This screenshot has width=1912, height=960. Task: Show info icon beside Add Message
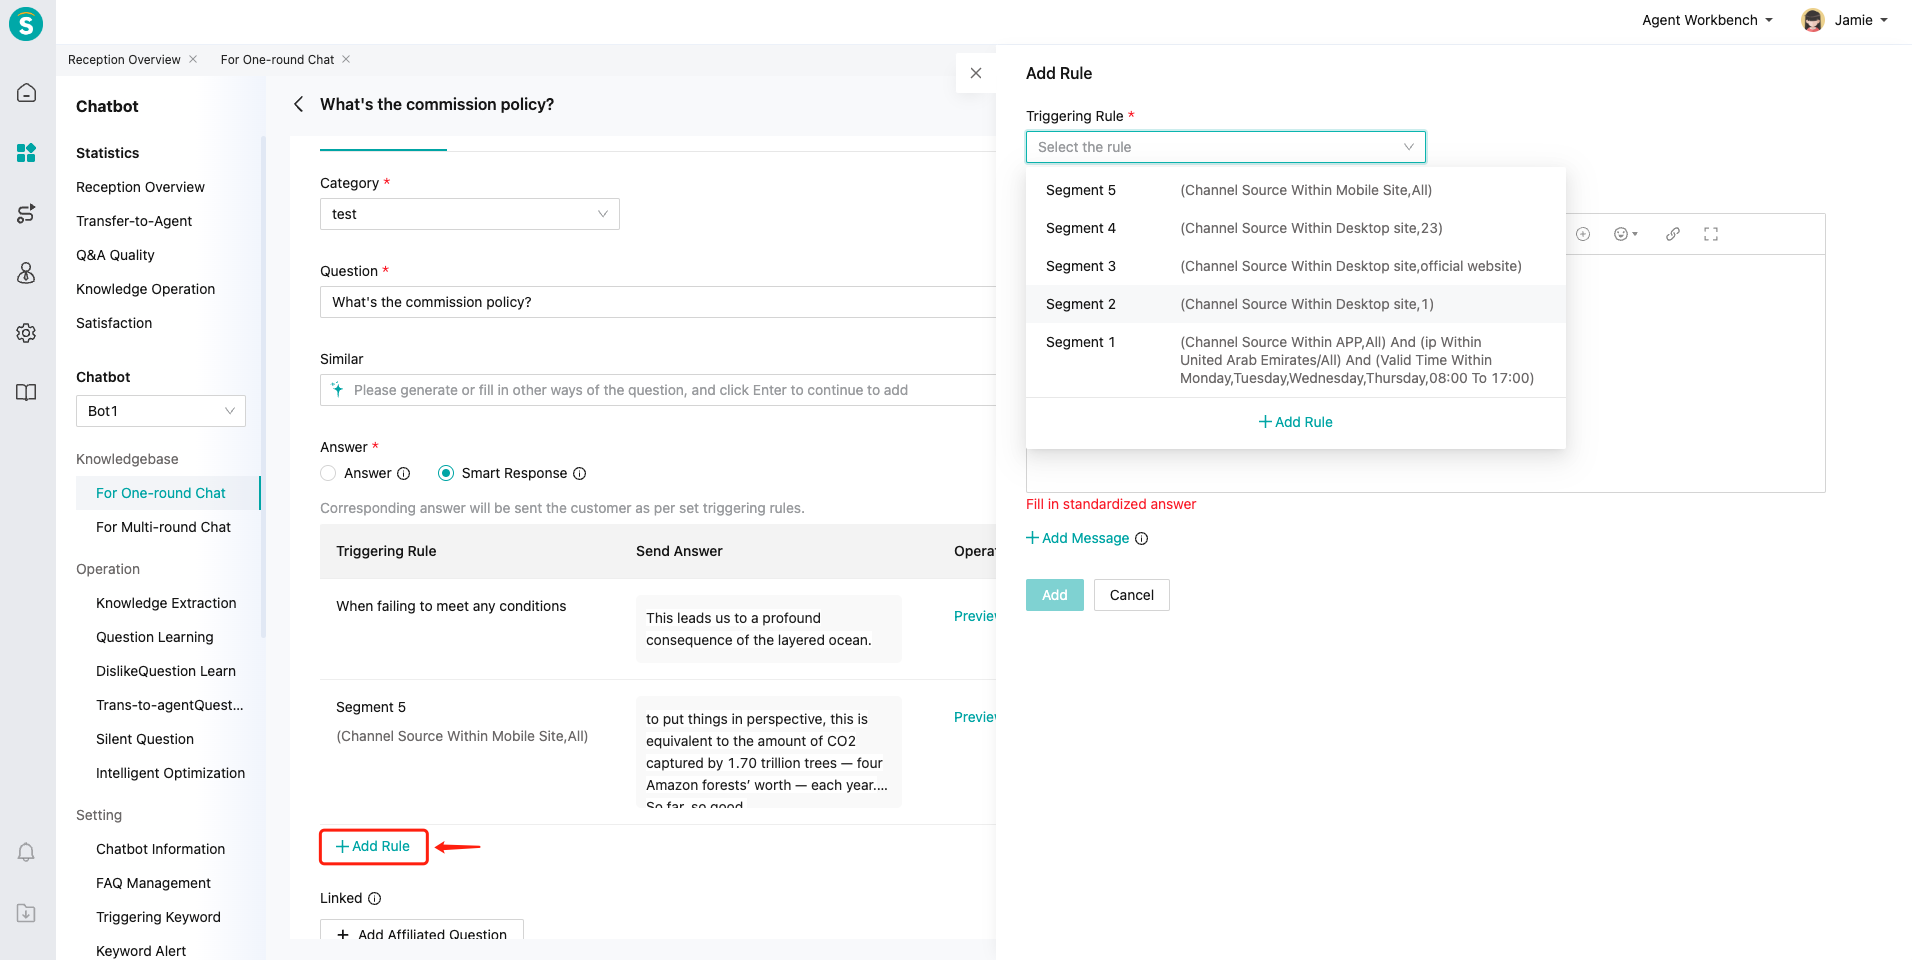(1142, 538)
